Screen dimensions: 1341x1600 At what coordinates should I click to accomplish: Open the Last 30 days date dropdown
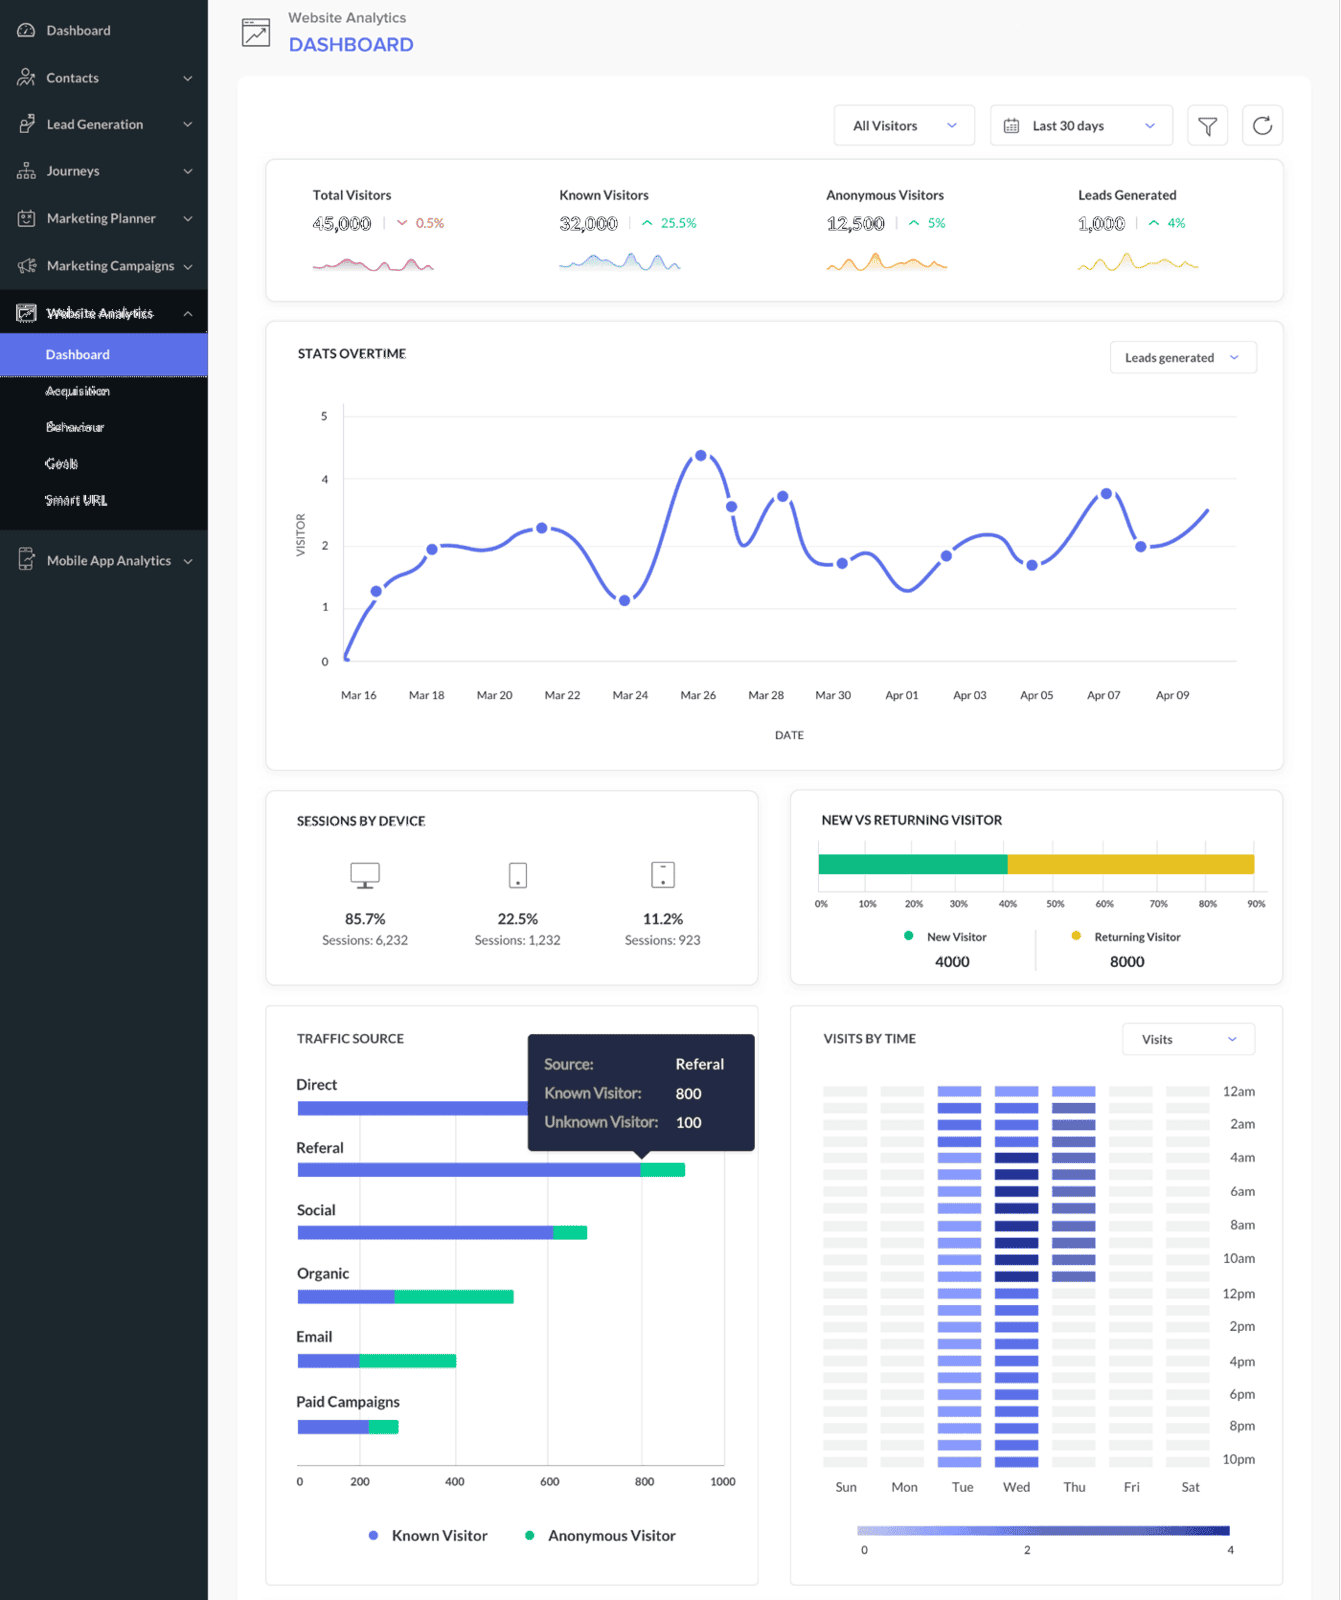pyautogui.click(x=1081, y=126)
